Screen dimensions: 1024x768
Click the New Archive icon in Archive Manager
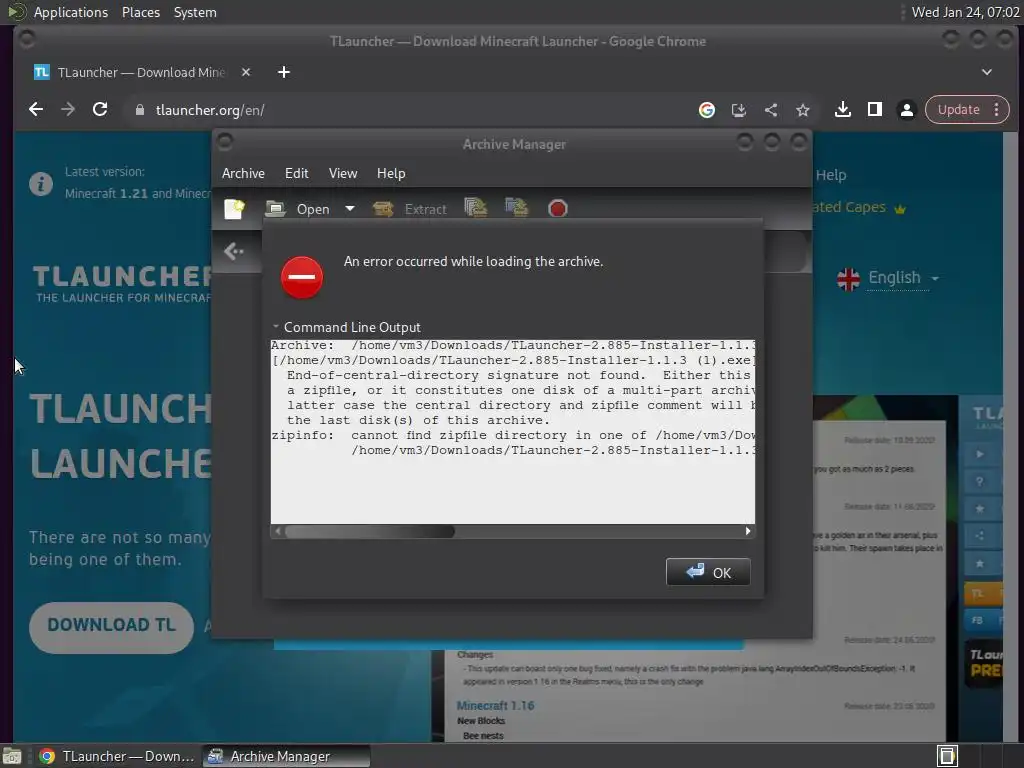point(234,209)
